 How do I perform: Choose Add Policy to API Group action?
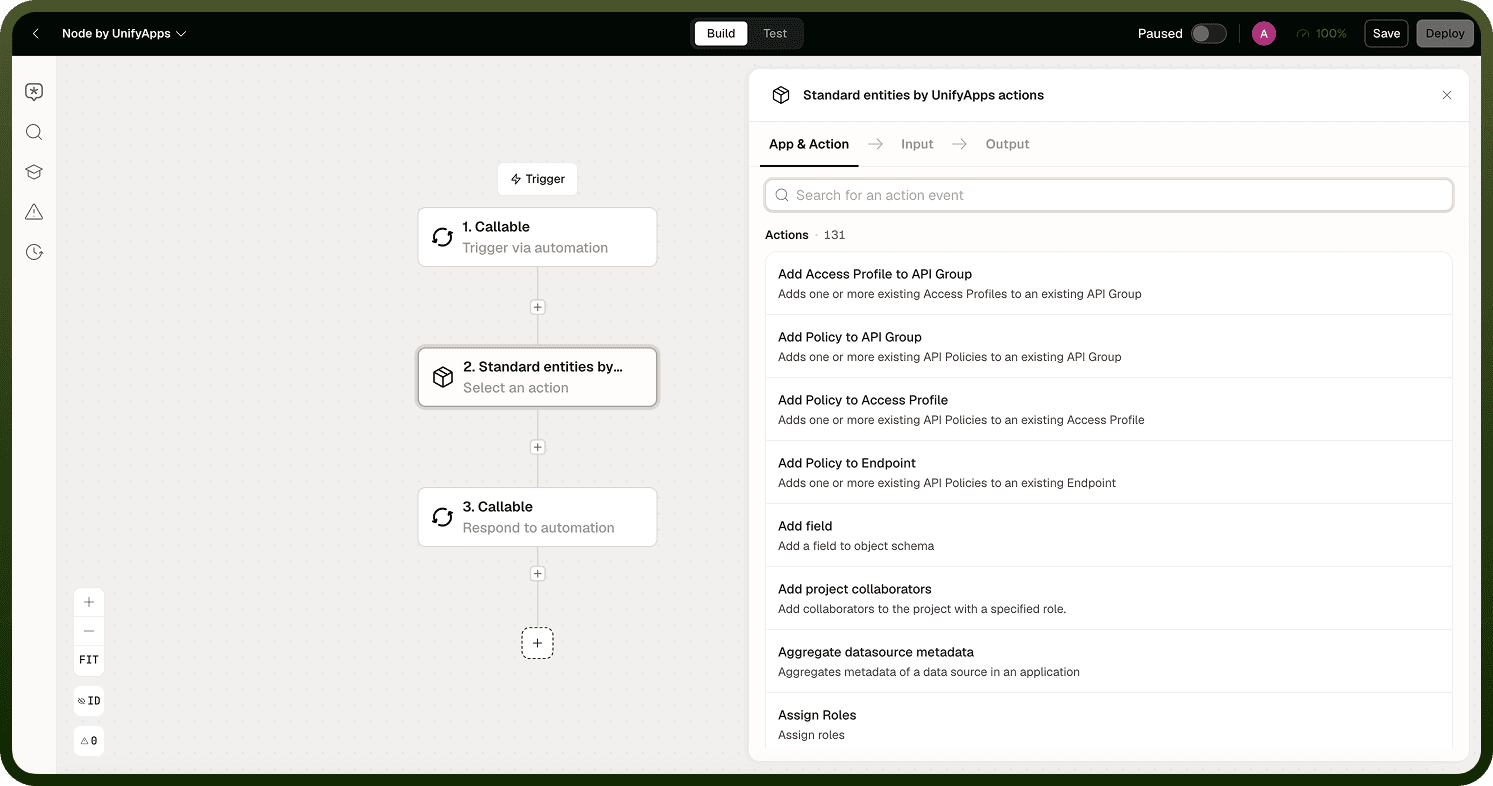[1109, 347]
